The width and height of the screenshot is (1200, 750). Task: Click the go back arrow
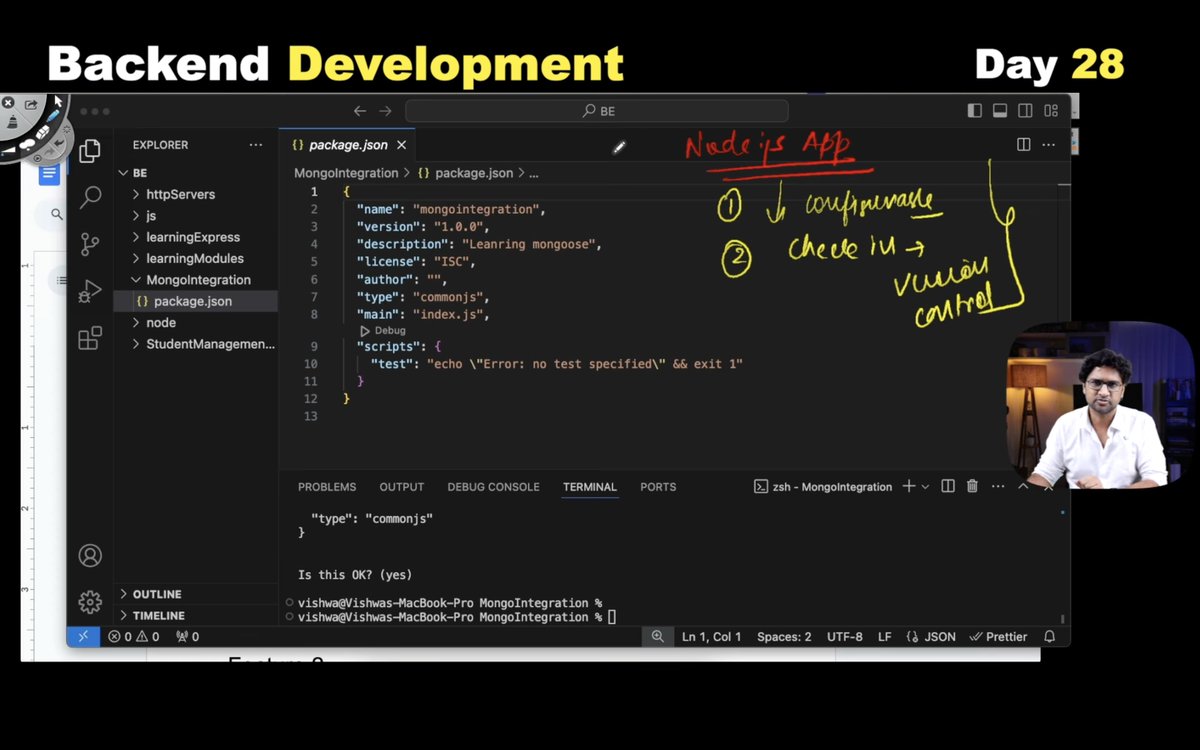click(360, 111)
